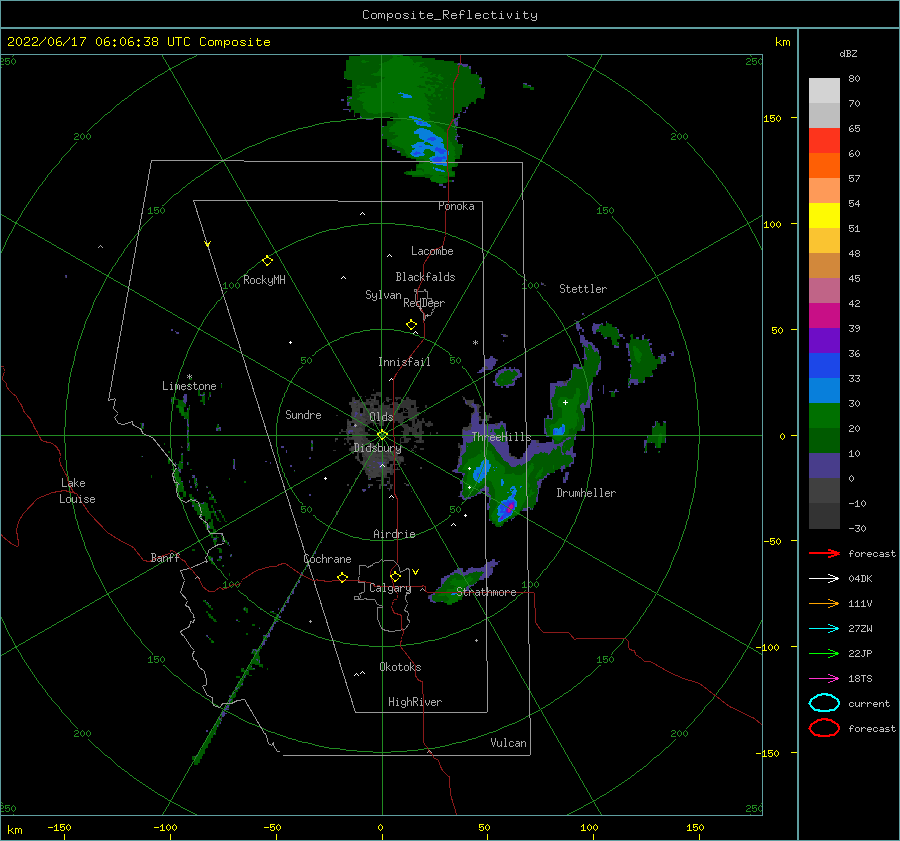Click the Sylvan label
The image size is (900, 841).
point(383,295)
